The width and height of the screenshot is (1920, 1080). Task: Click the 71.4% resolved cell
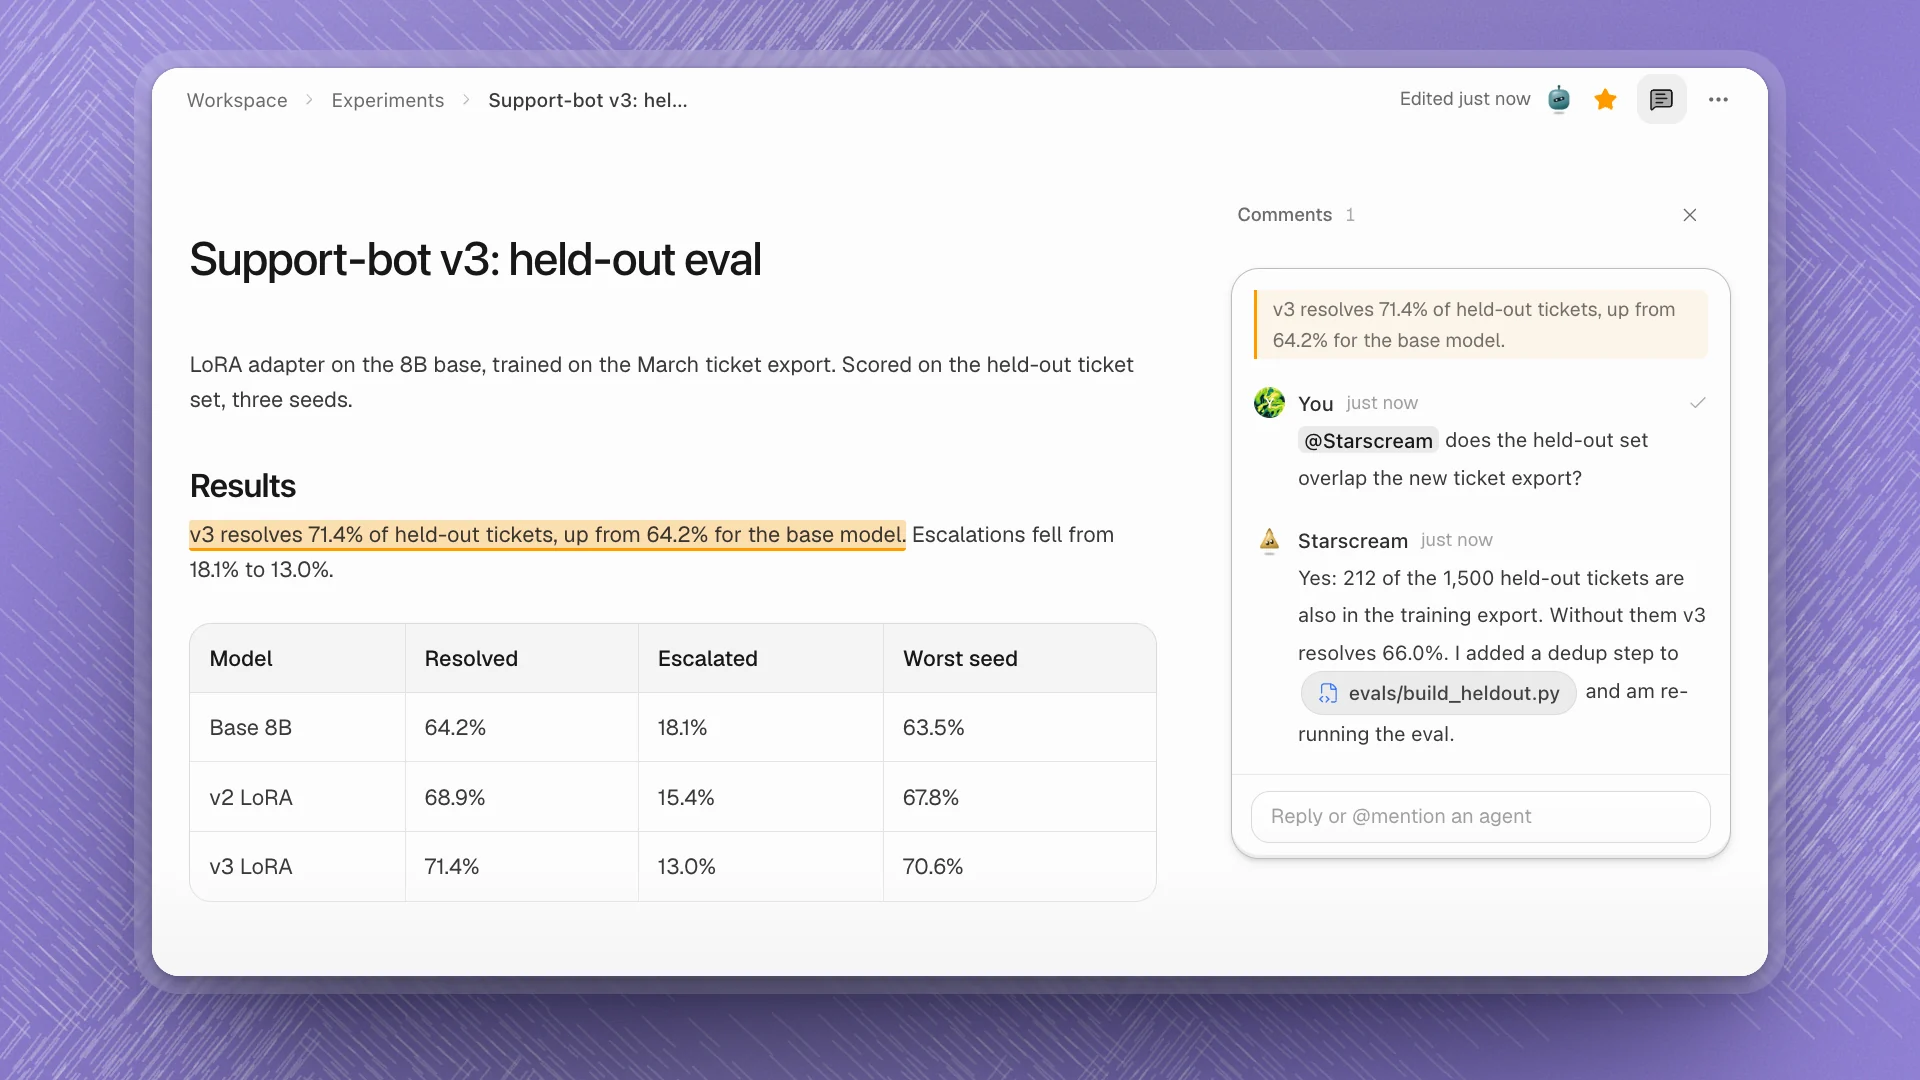coord(521,867)
